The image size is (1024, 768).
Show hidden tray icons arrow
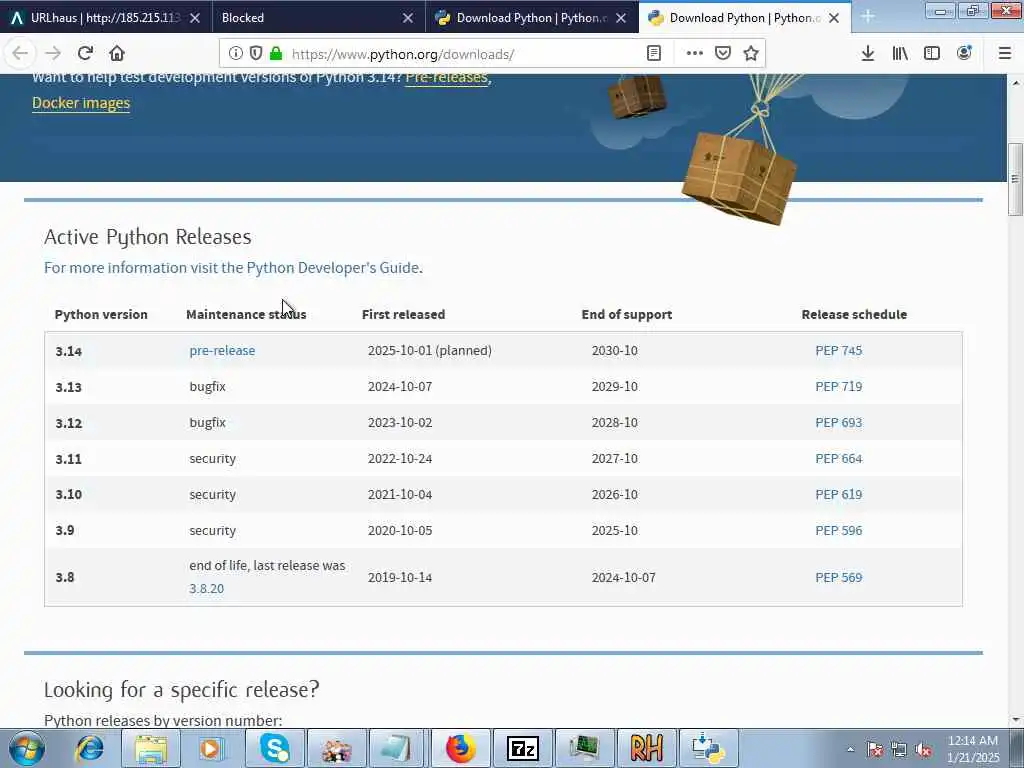[x=850, y=749]
